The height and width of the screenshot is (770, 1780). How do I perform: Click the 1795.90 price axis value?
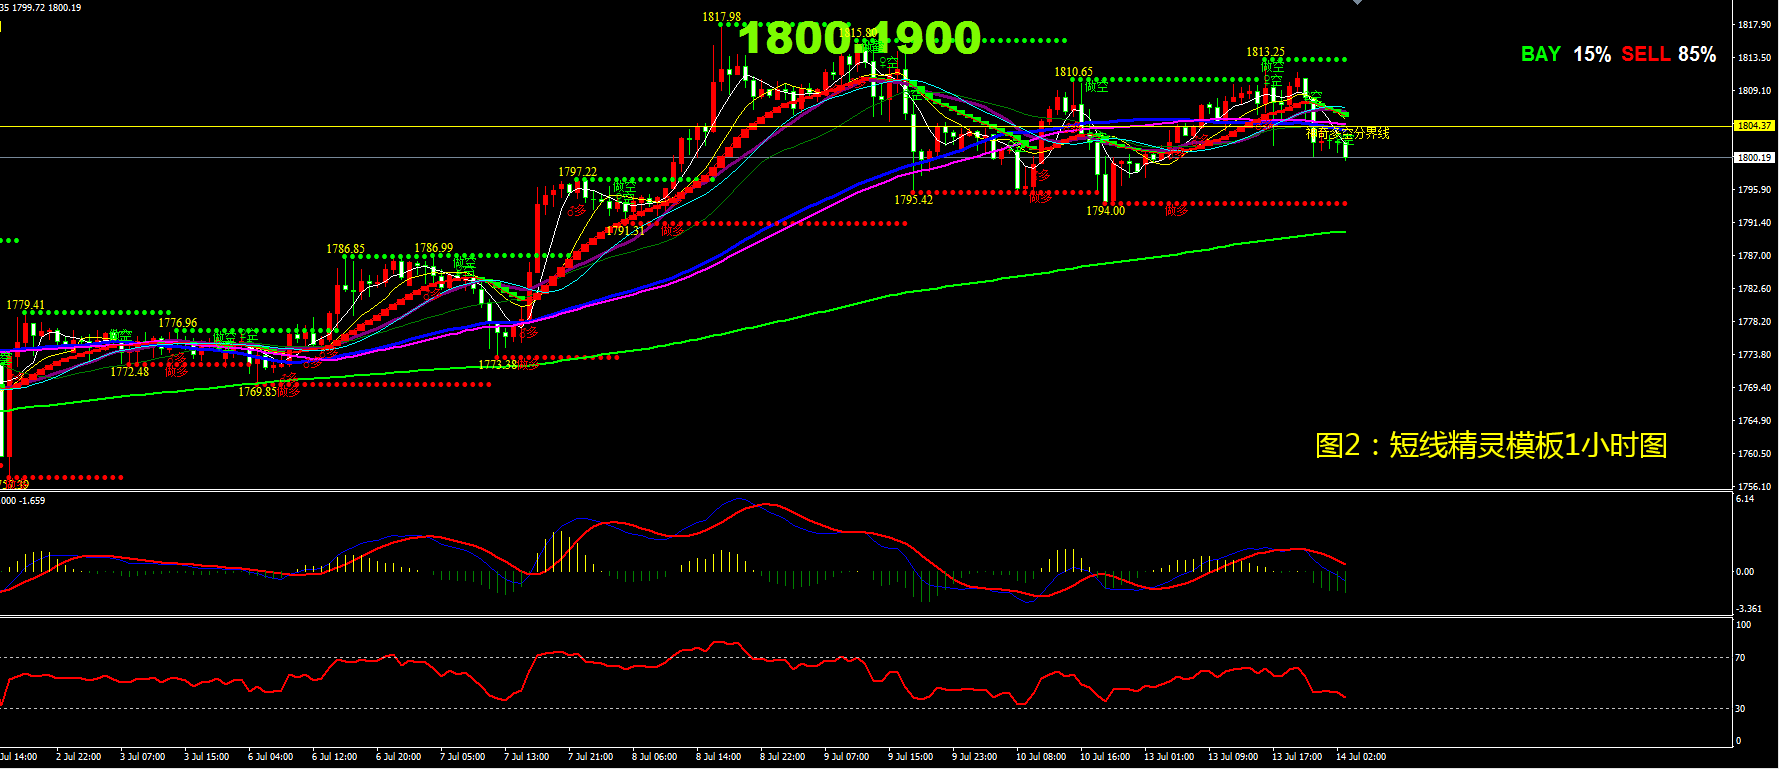pyautogui.click(x=1755, y=190)
